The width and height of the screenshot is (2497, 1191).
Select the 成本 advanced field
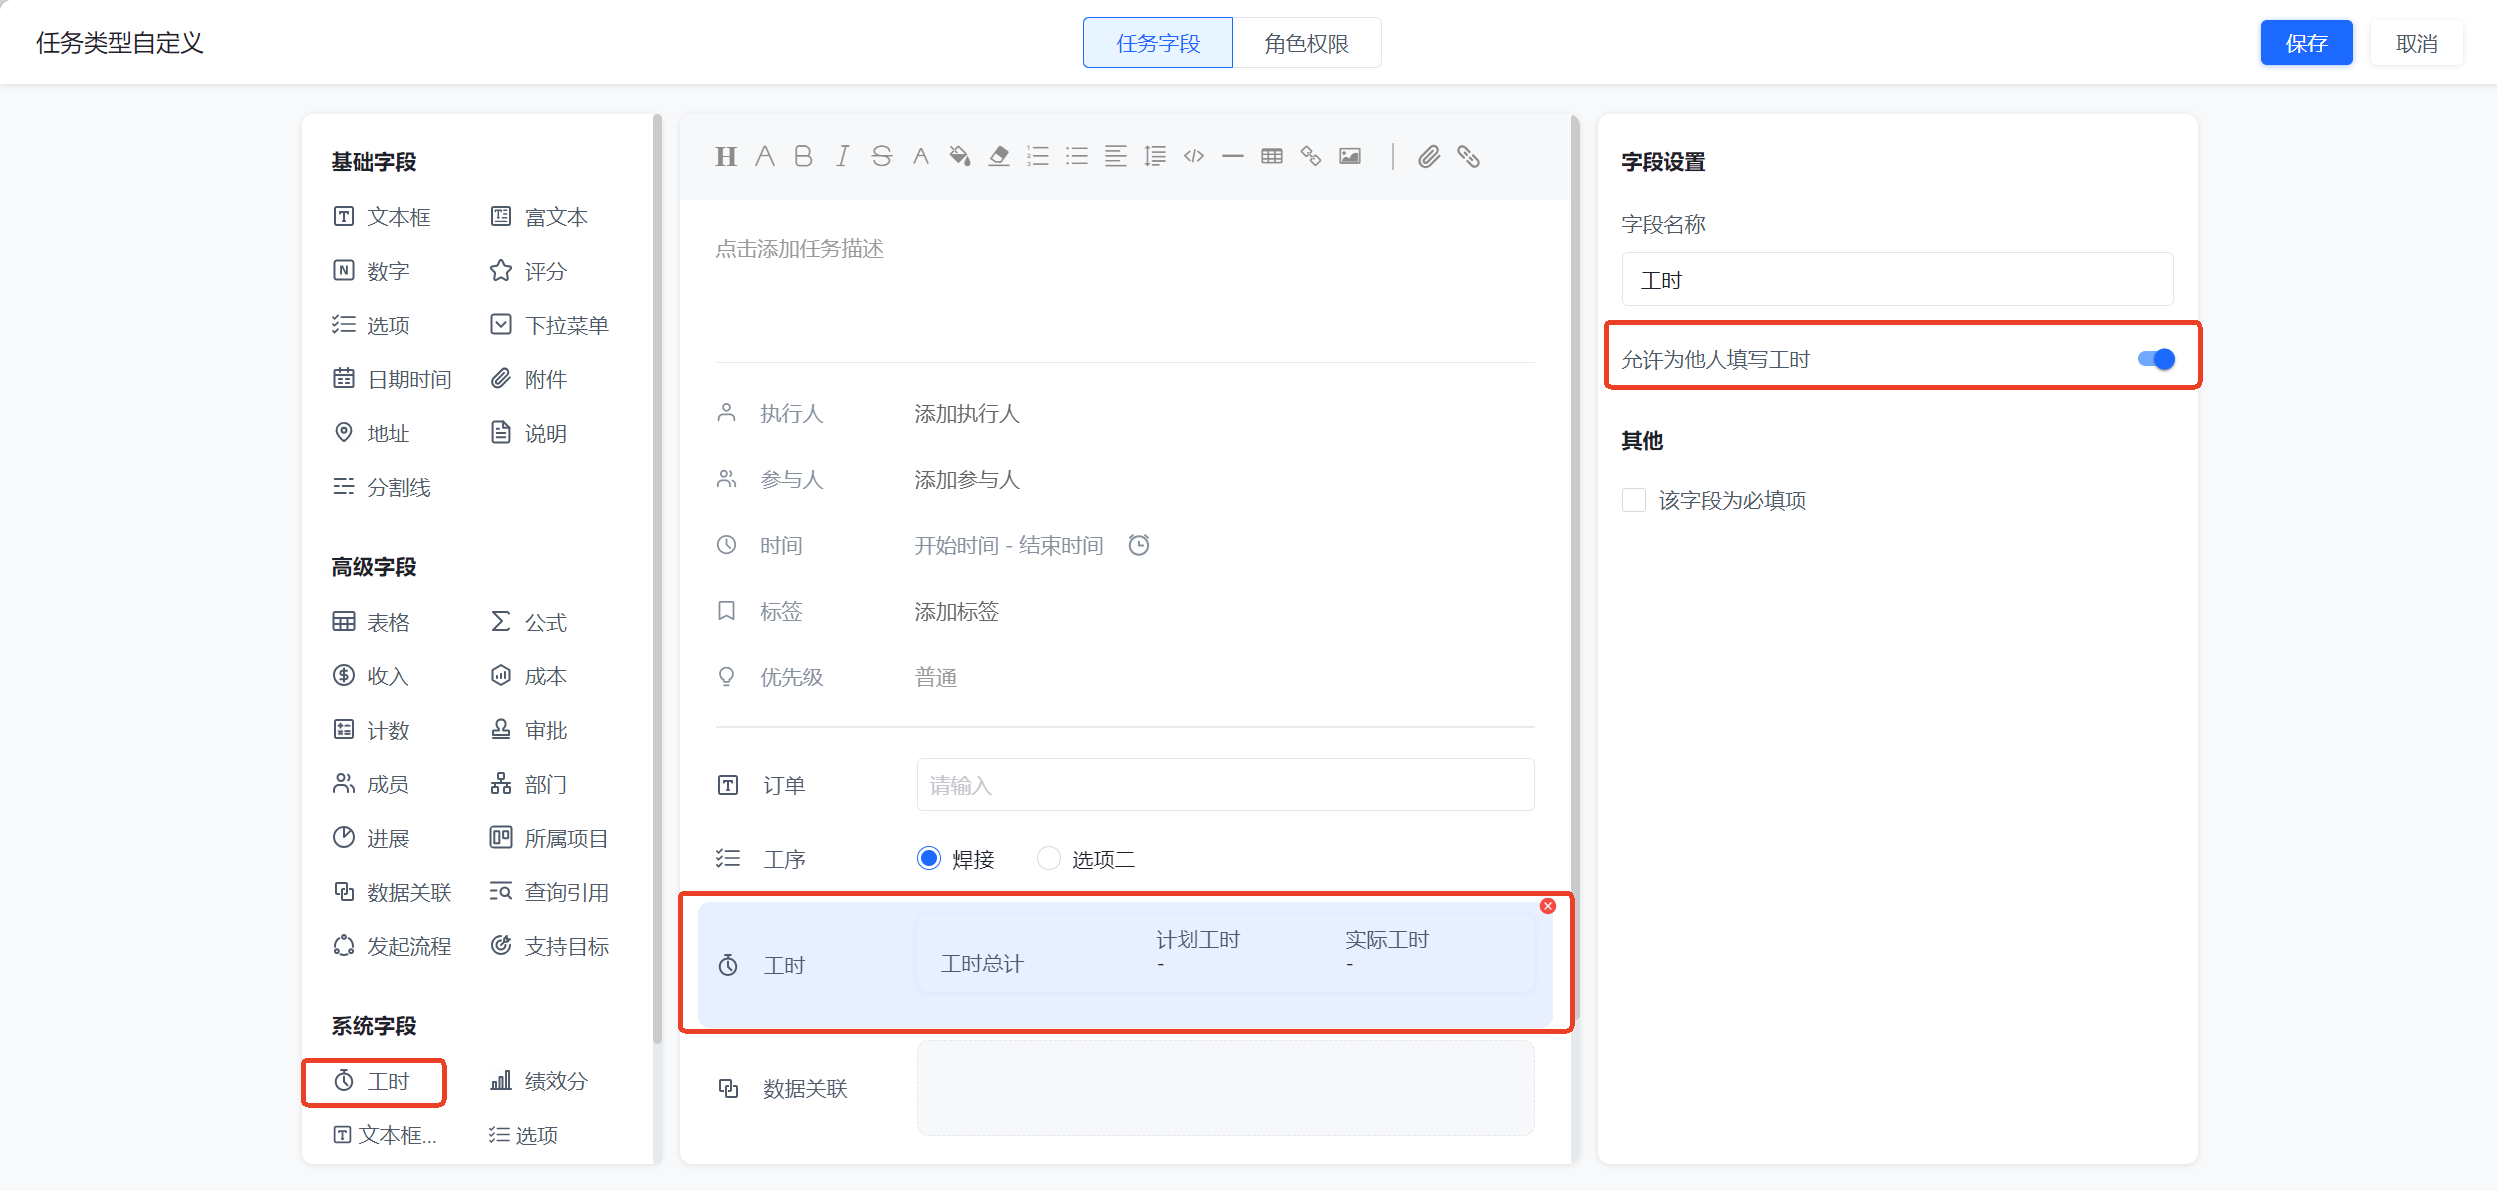[x=529, y=676]
